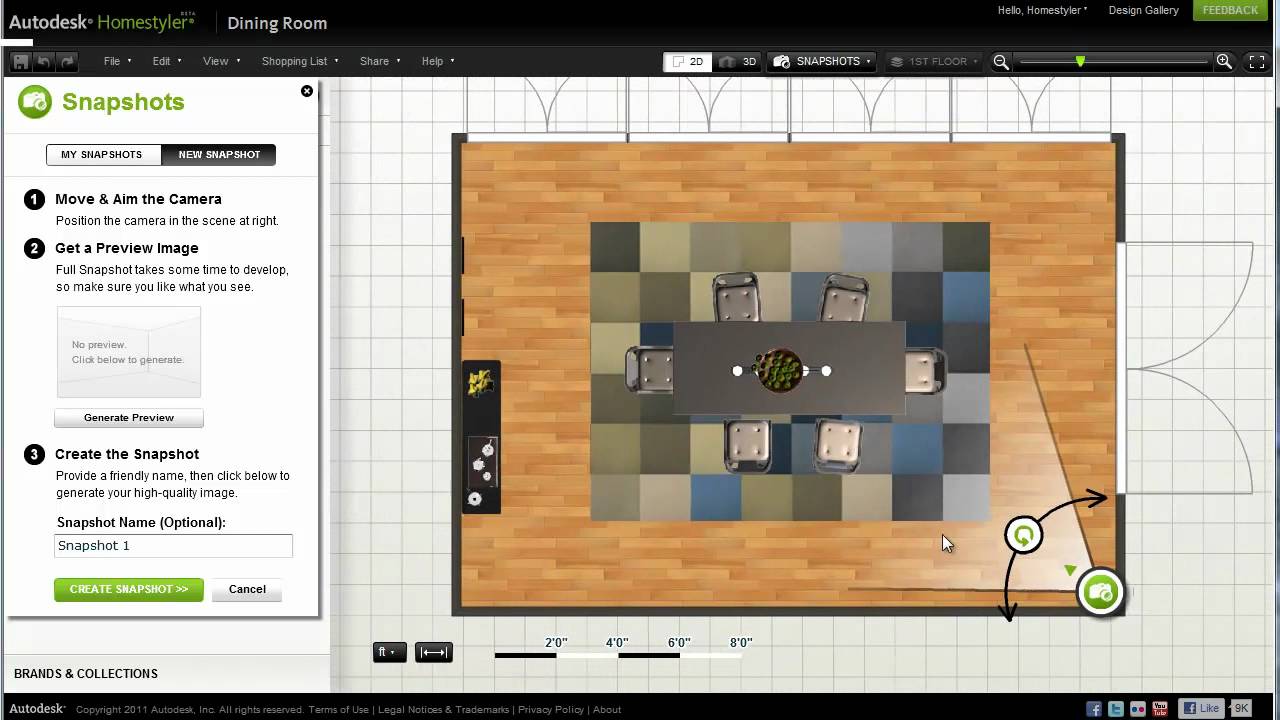This screenshot has width=1280, height=720.
Task: Open the Privacy Policy link
Action: (x=551, y=709)
